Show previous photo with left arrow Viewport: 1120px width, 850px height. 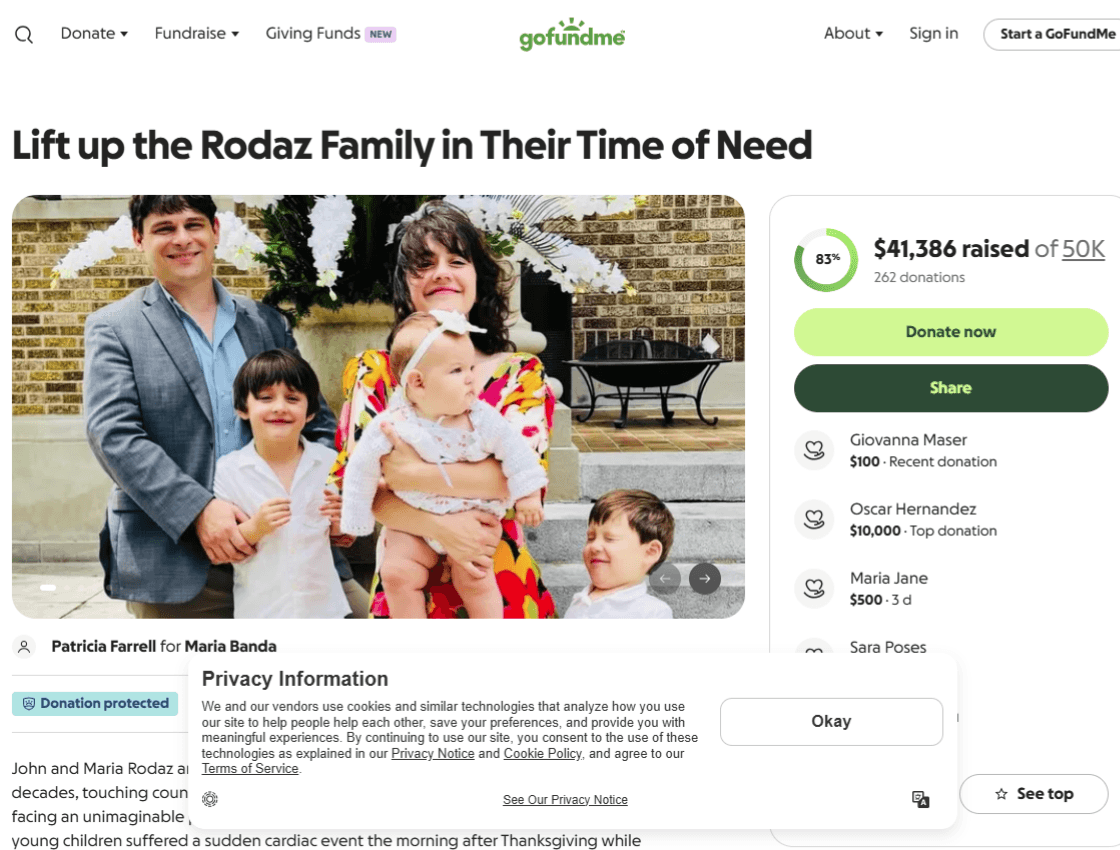coord(665,579)
